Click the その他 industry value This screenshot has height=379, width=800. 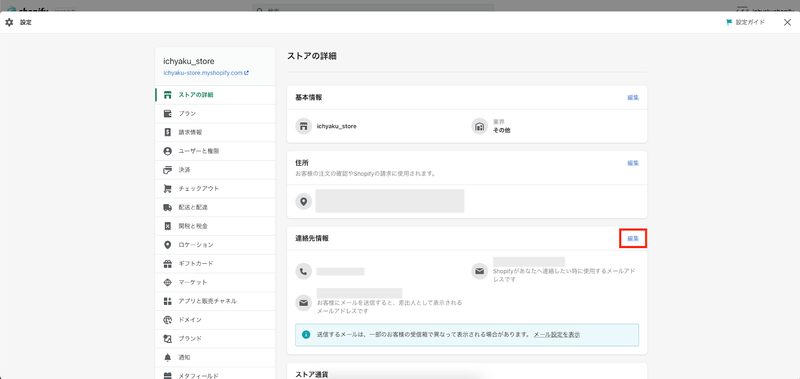[x=502, y=130]
